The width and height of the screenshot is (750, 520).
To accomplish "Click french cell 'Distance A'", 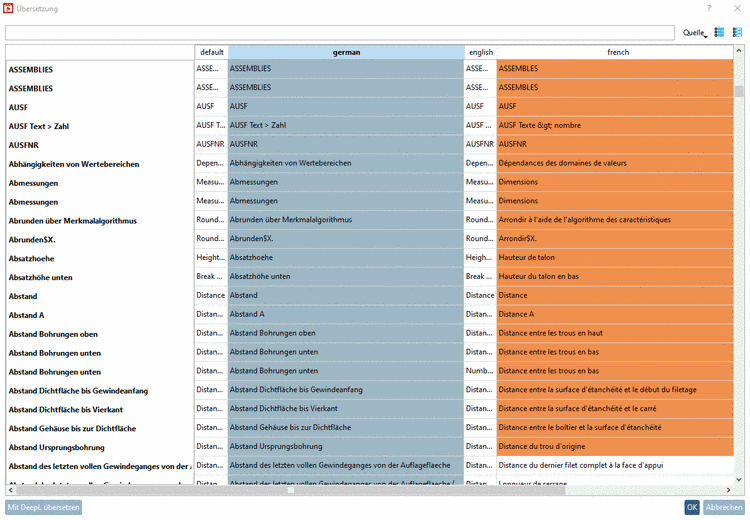I will (x=615, y=314).
